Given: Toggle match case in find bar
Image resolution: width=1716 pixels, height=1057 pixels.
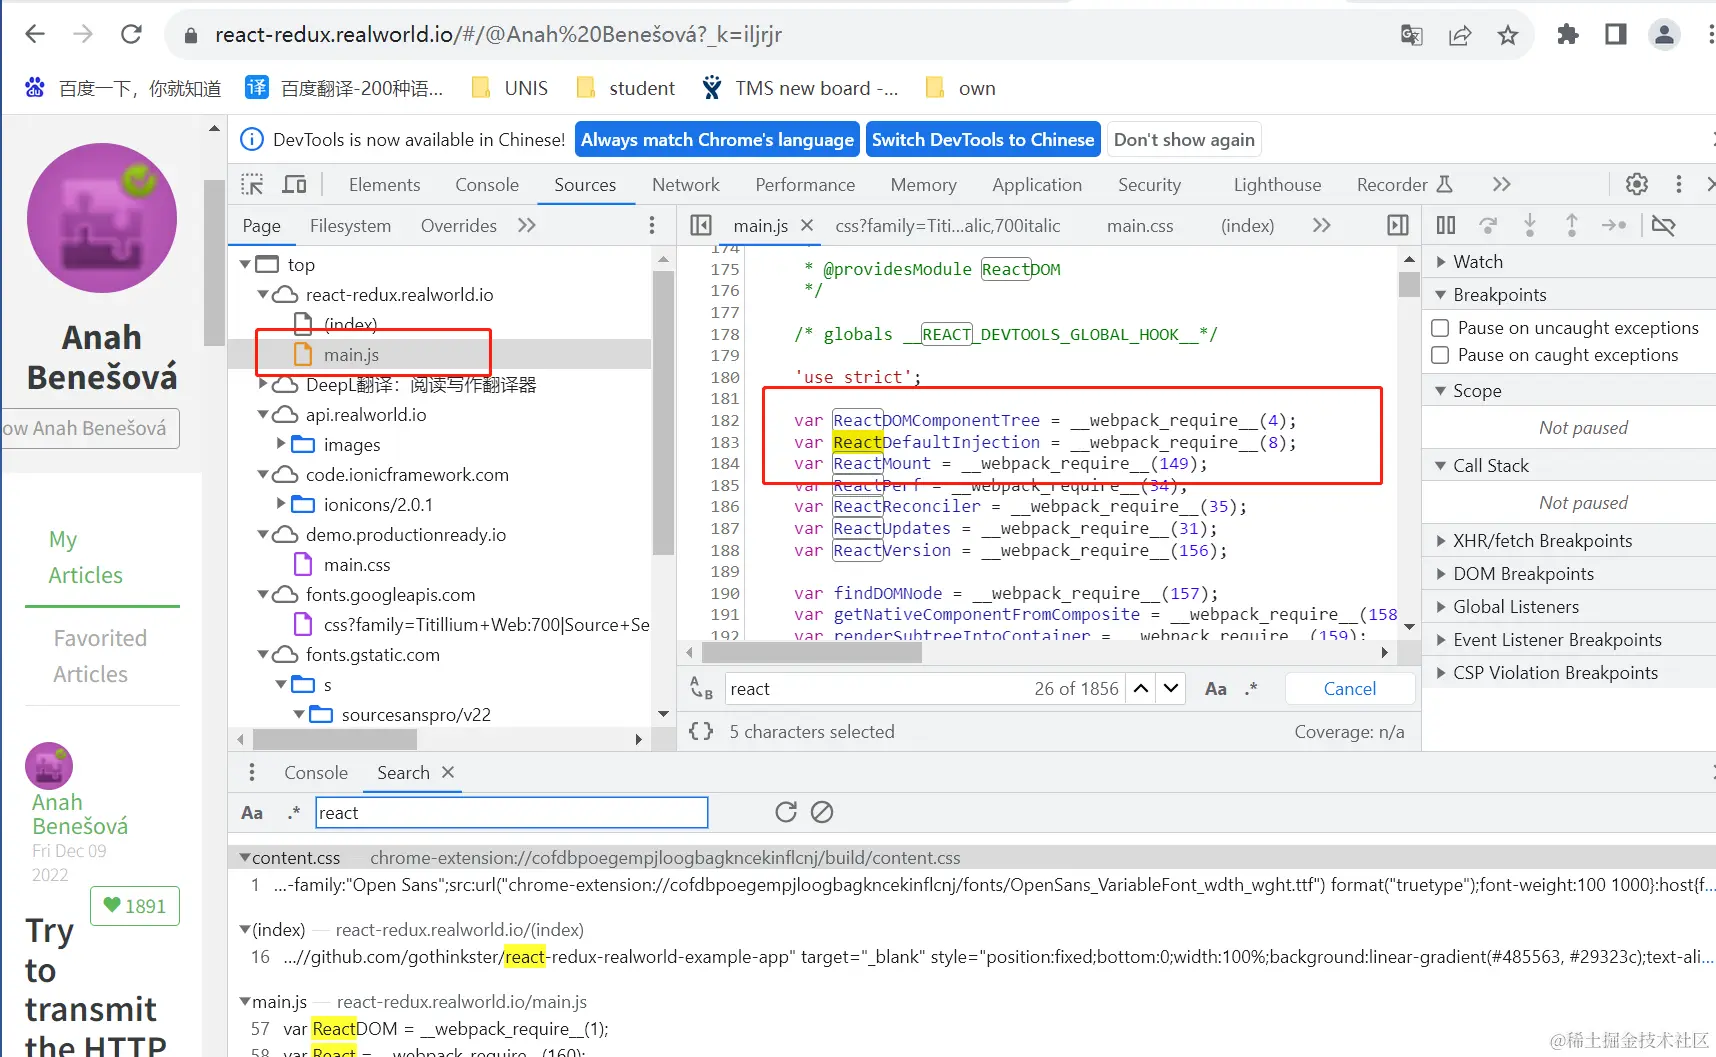Looking at the screenshot, I should 1216,688.
